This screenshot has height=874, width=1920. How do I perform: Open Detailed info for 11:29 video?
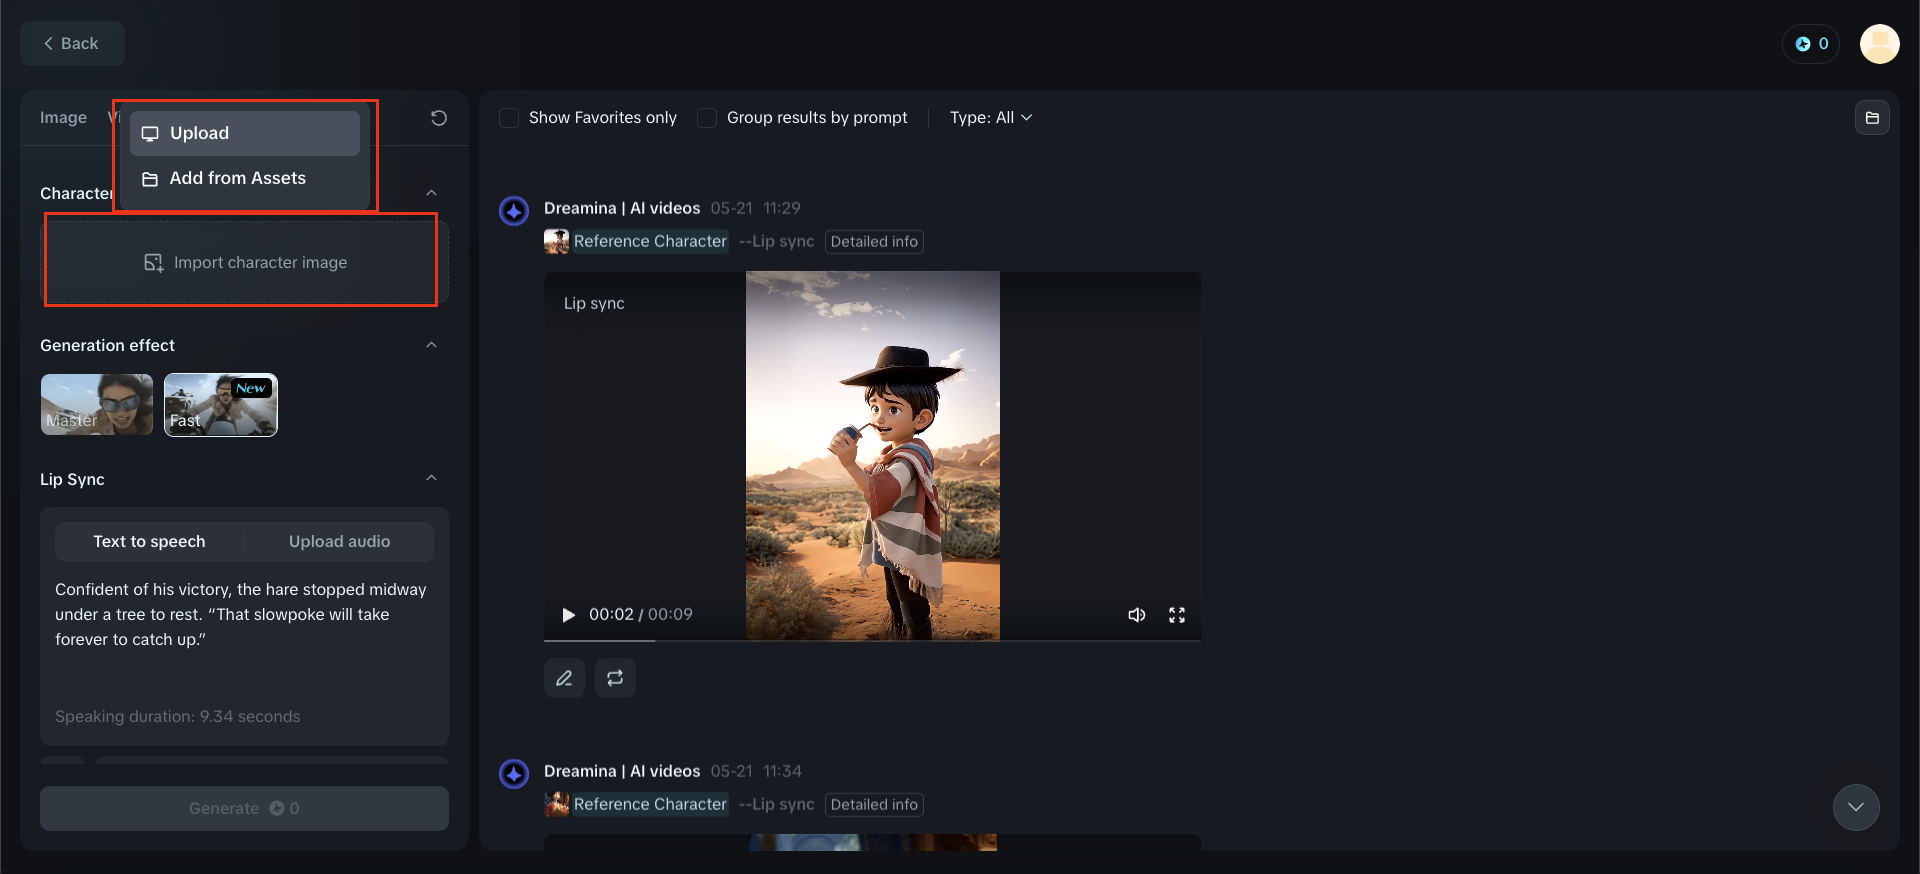874,241
